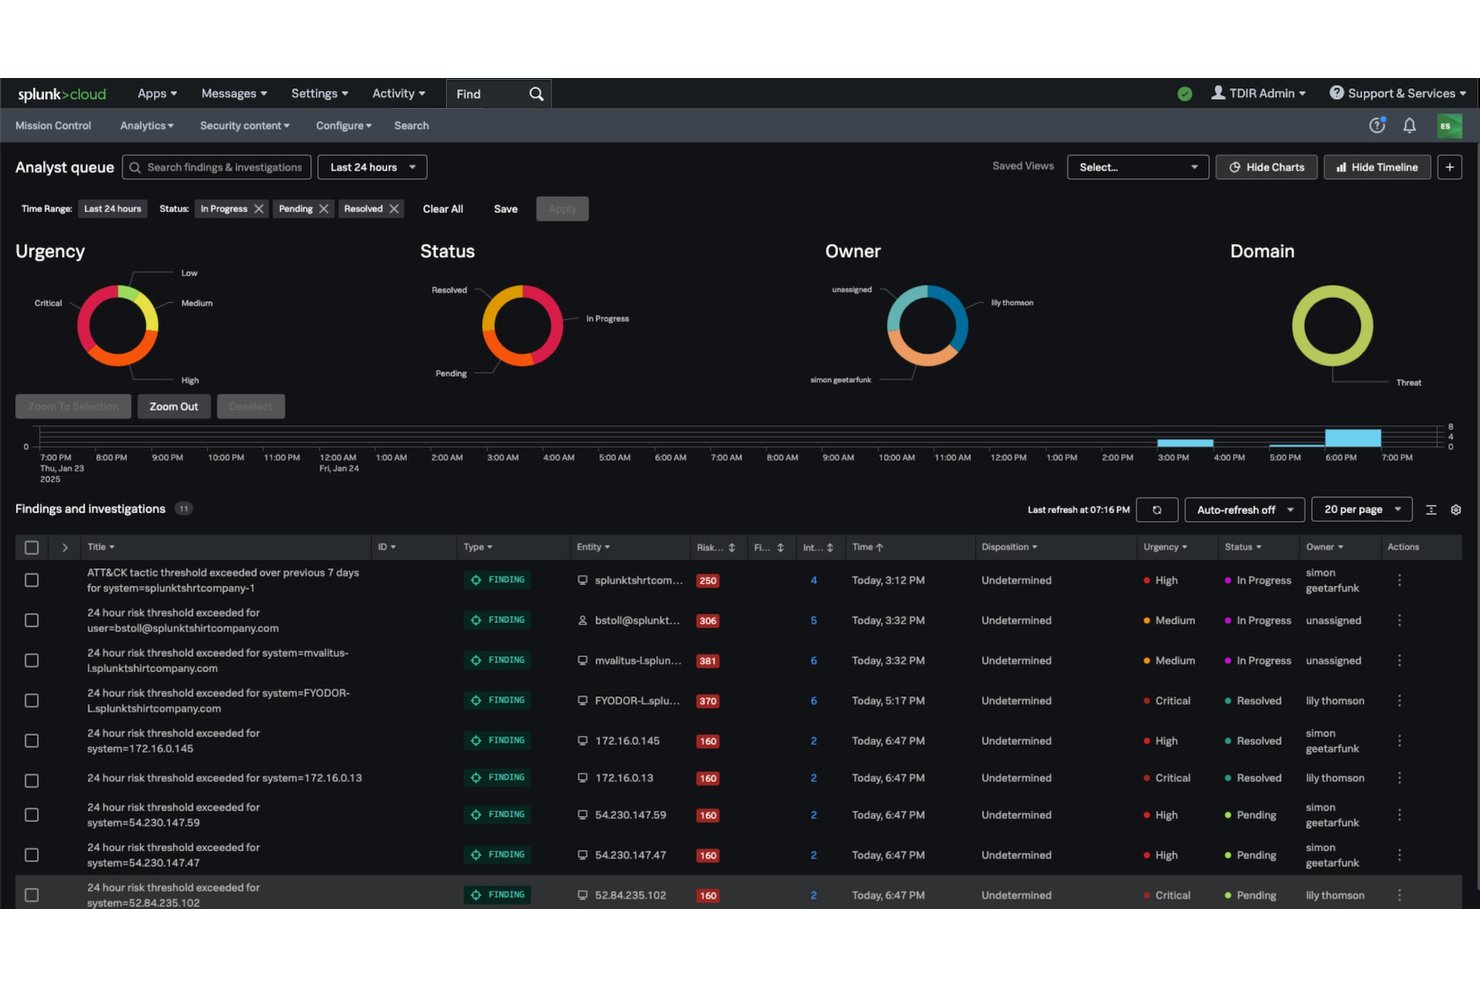Open the help question mark icon with badge

pos(1377,126)
